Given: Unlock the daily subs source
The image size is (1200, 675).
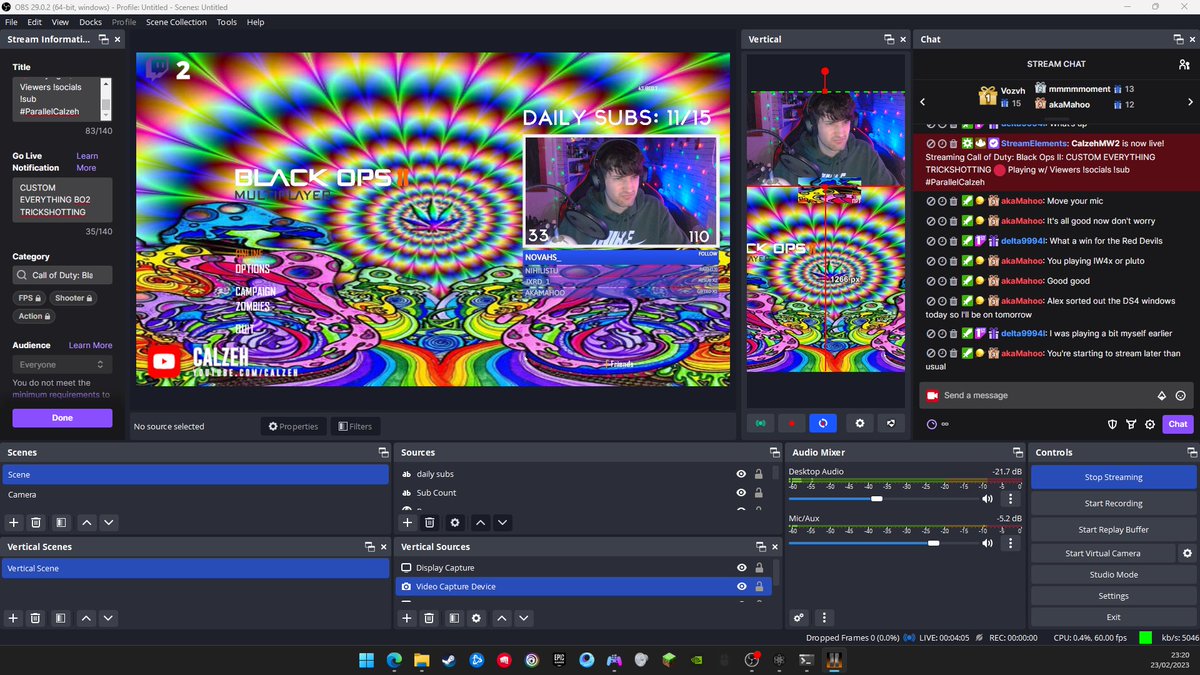Looking at the screenshot, I should point(759,474).
